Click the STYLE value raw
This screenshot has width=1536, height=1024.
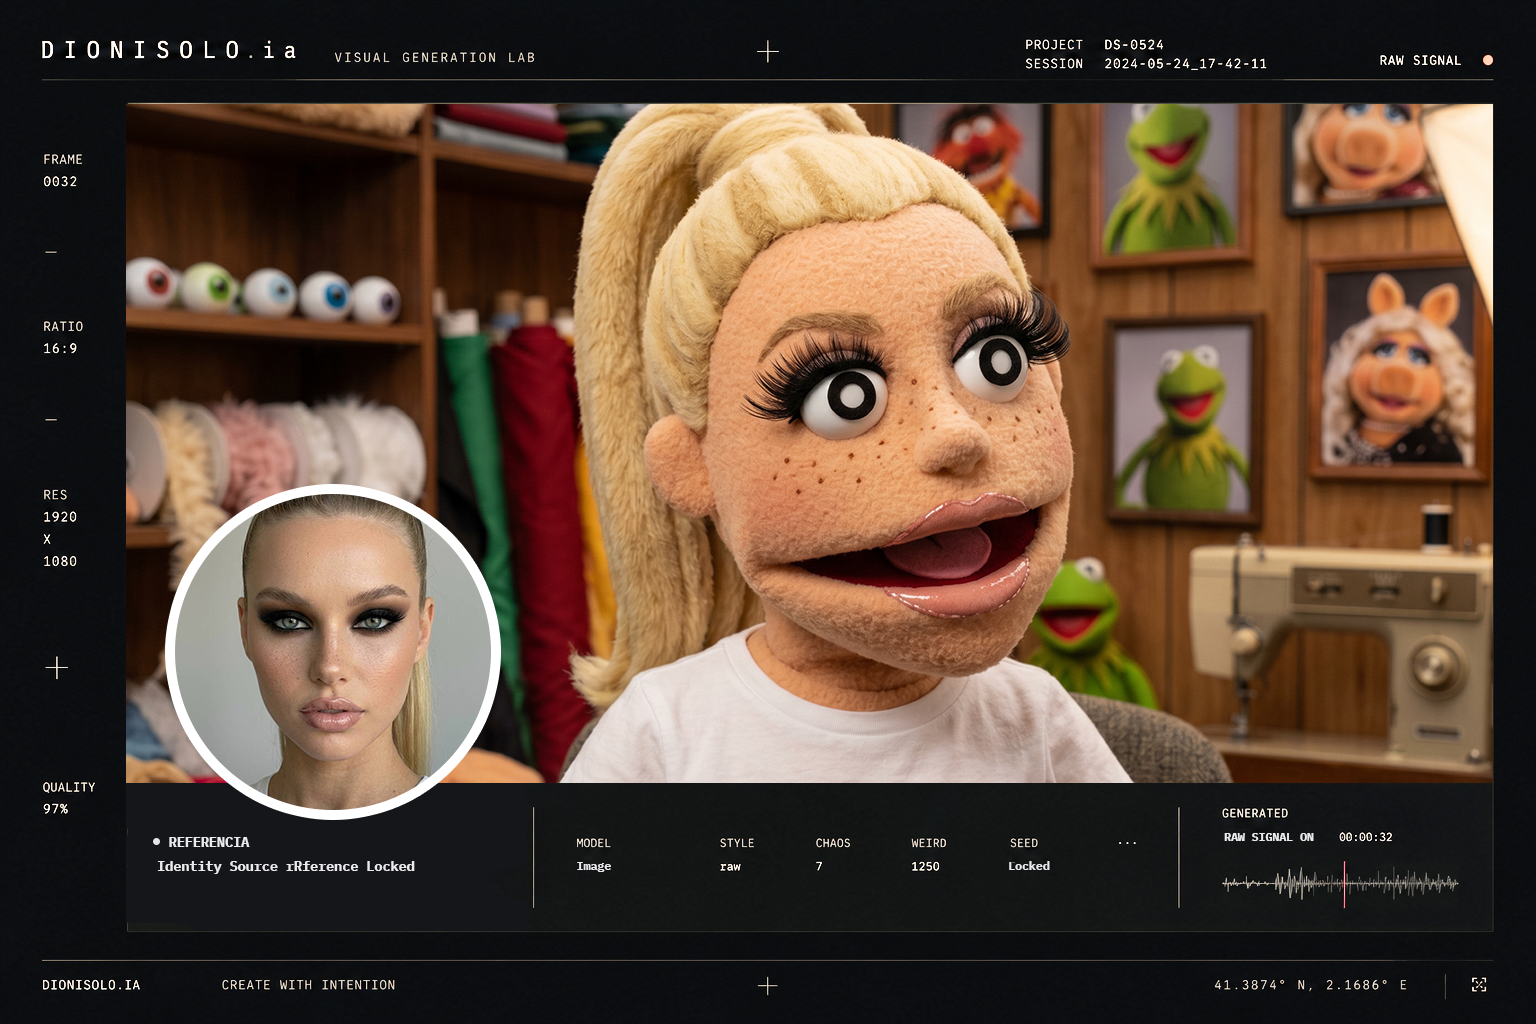click(x=730, y=866)
